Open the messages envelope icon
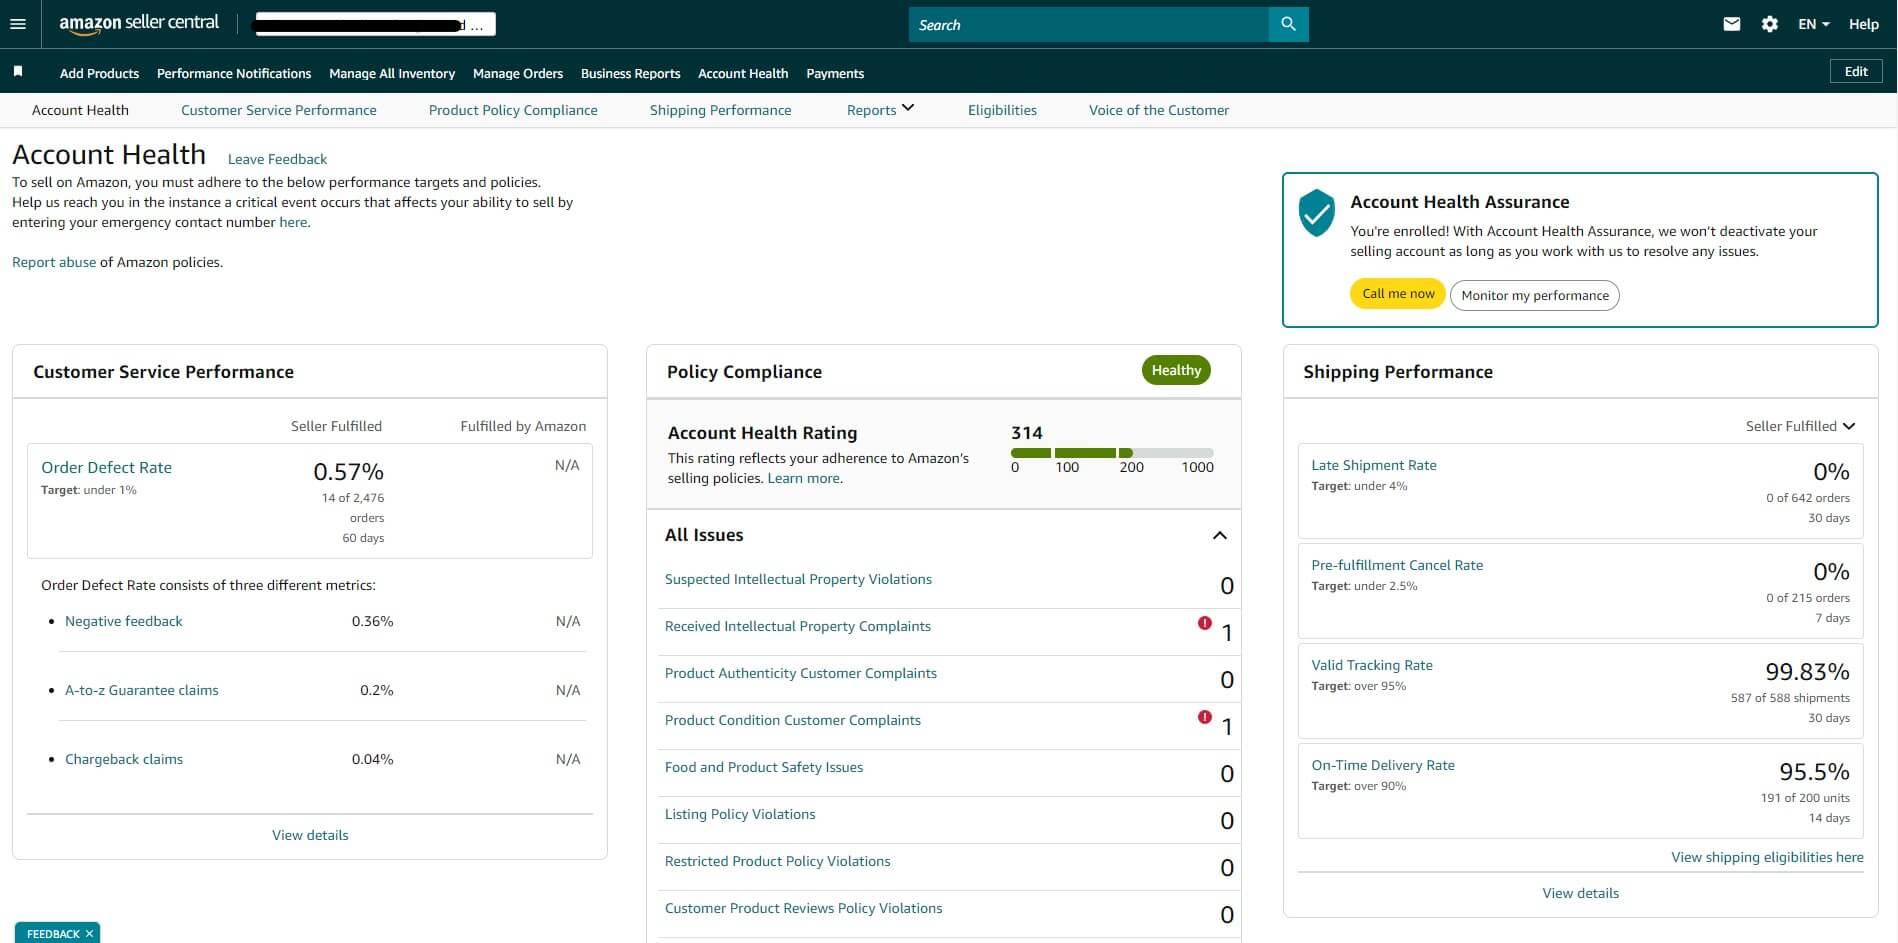This screenshot has height=943, width=1898. (x=1732, y=24)
